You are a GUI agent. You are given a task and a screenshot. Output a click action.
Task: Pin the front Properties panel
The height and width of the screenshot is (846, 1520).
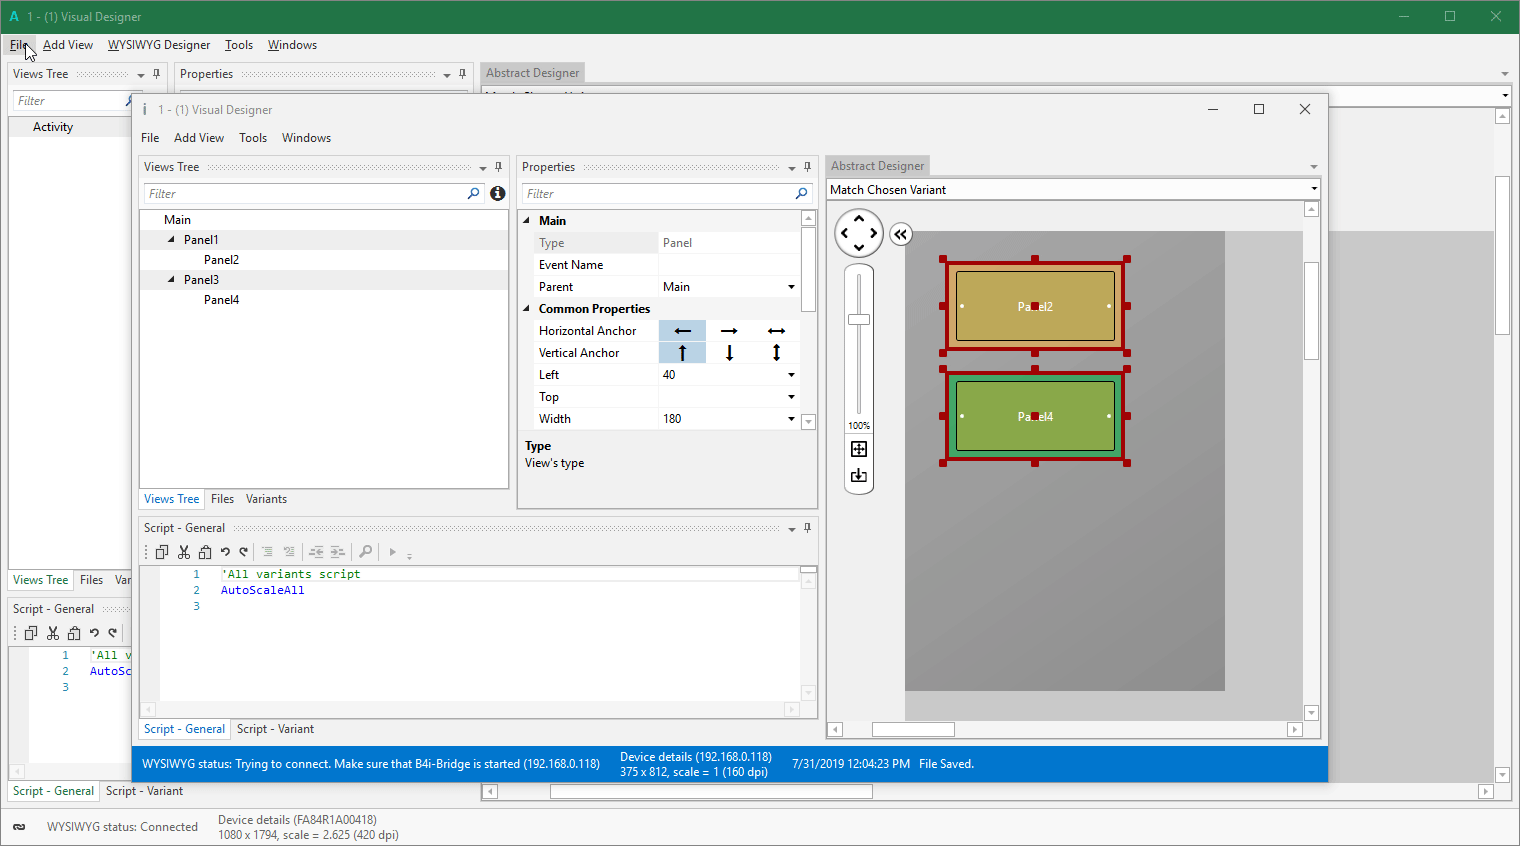coord(807,167)
